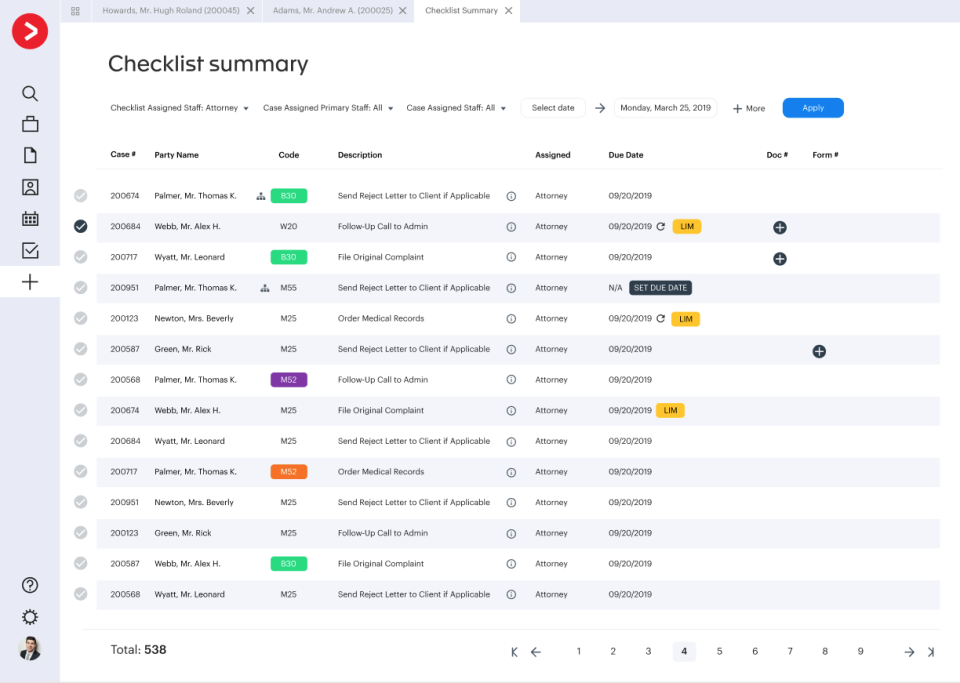This screenshot has height=683, width=960.
Task: Open the Select date picker
Action: coord(552,107)
